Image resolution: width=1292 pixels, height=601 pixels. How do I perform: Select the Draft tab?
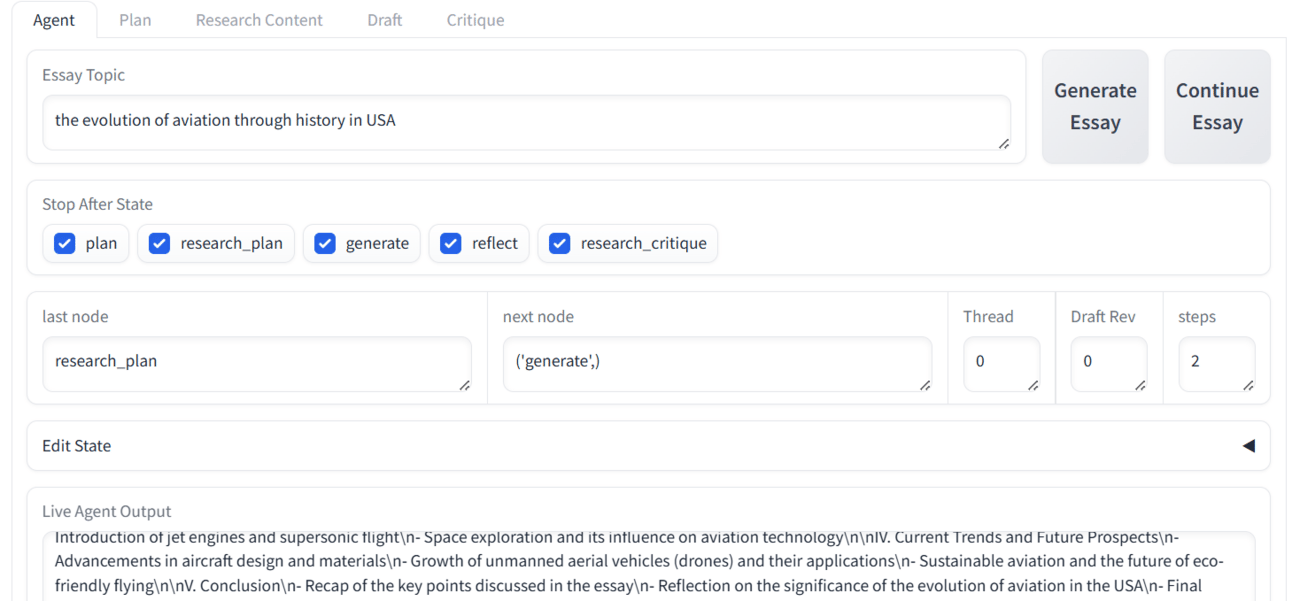coord(384,20)
